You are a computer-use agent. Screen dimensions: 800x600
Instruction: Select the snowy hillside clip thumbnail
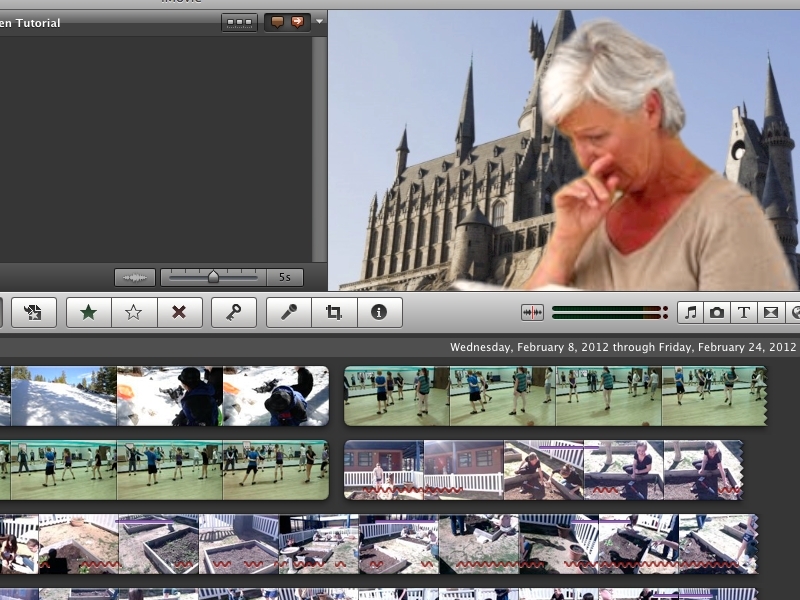[x=64, y=396]
